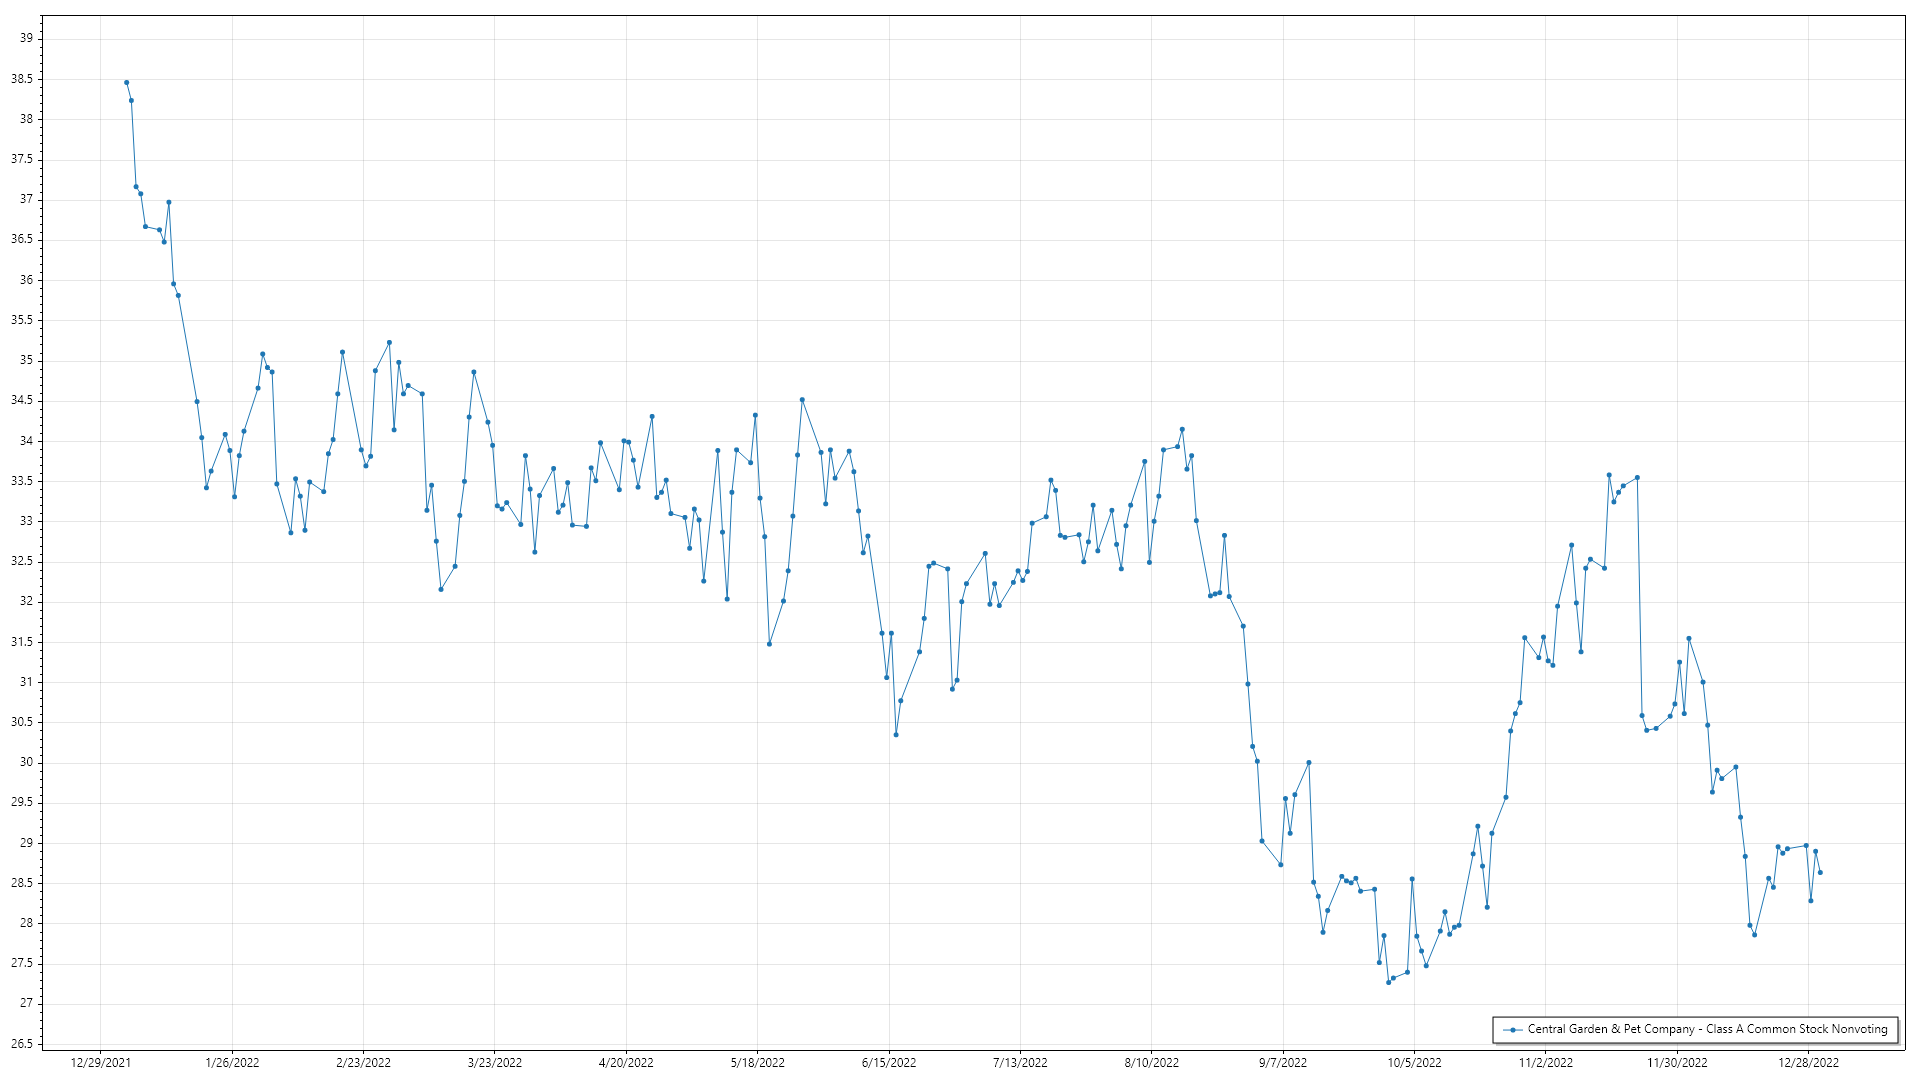Click the last data point of the series
Viewport: 1920px width, 1080px height.
(x=1820, y=873)
